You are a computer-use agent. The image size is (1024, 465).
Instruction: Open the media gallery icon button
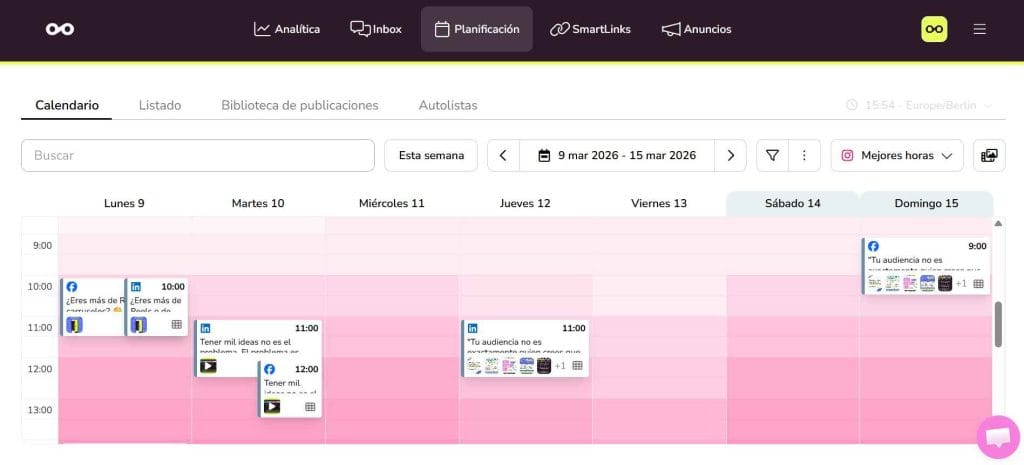point(989,155)
